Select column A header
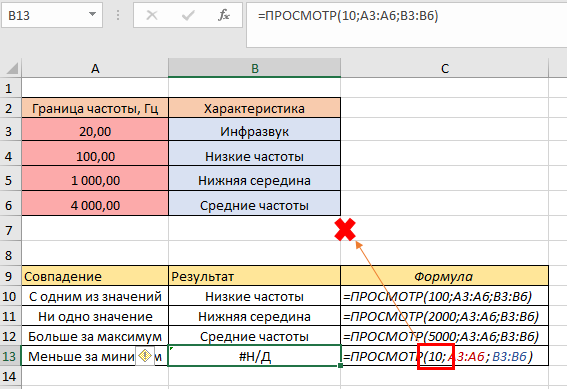 (x=95, y=68)
